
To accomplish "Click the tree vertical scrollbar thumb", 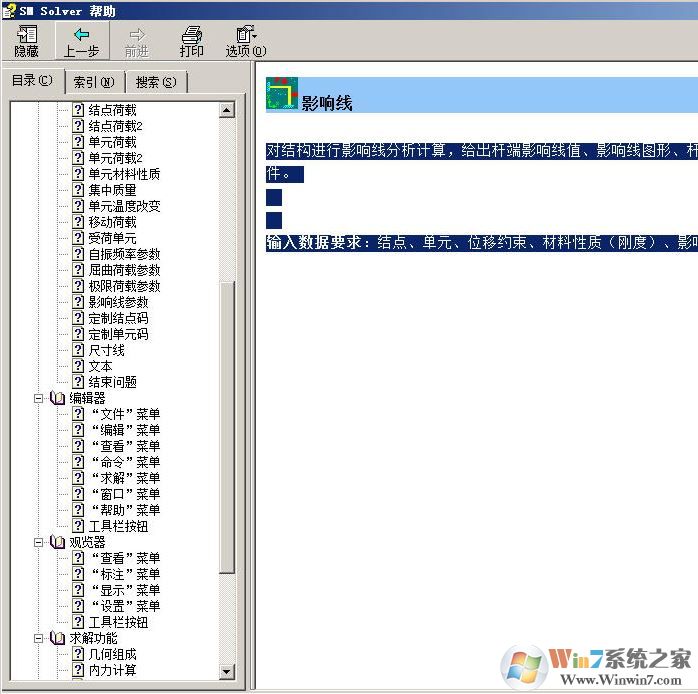I will [x=227, y=427].
